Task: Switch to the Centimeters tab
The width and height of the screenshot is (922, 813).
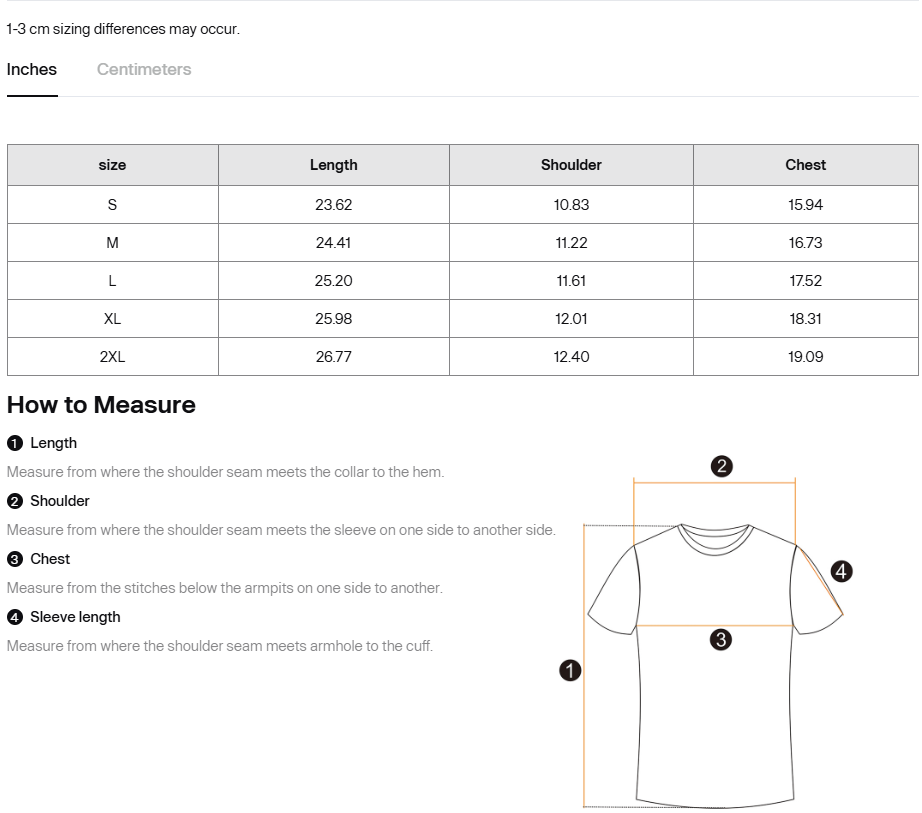Action: 144,70
